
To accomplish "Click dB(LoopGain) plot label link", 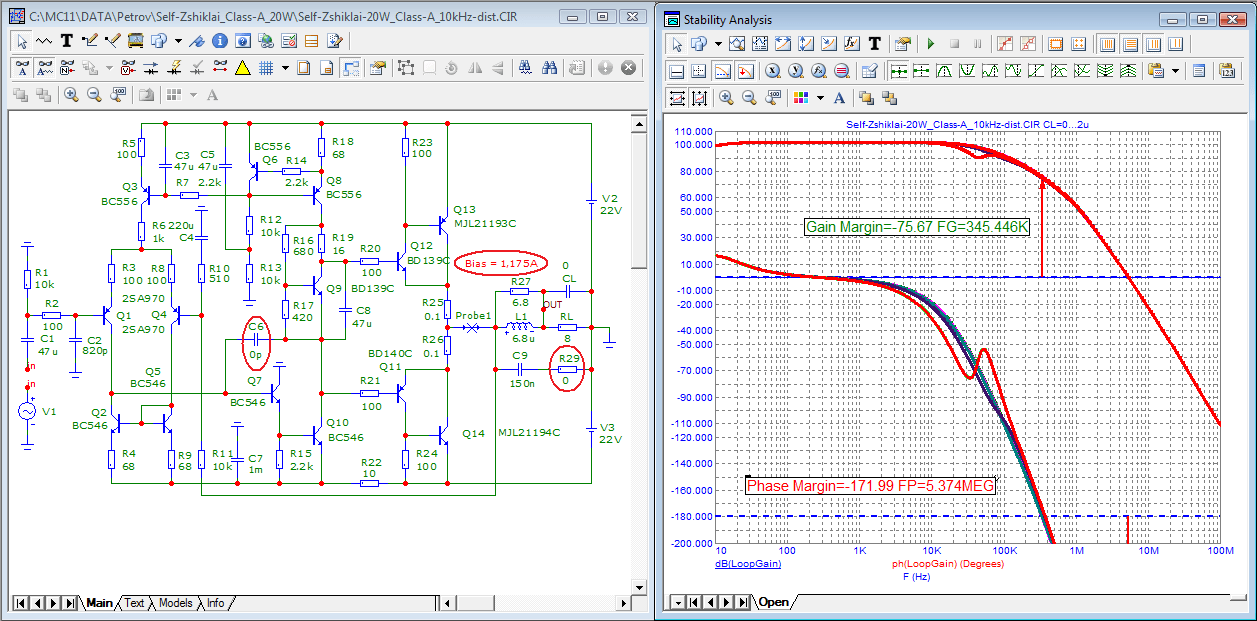I will coord(748,564).
